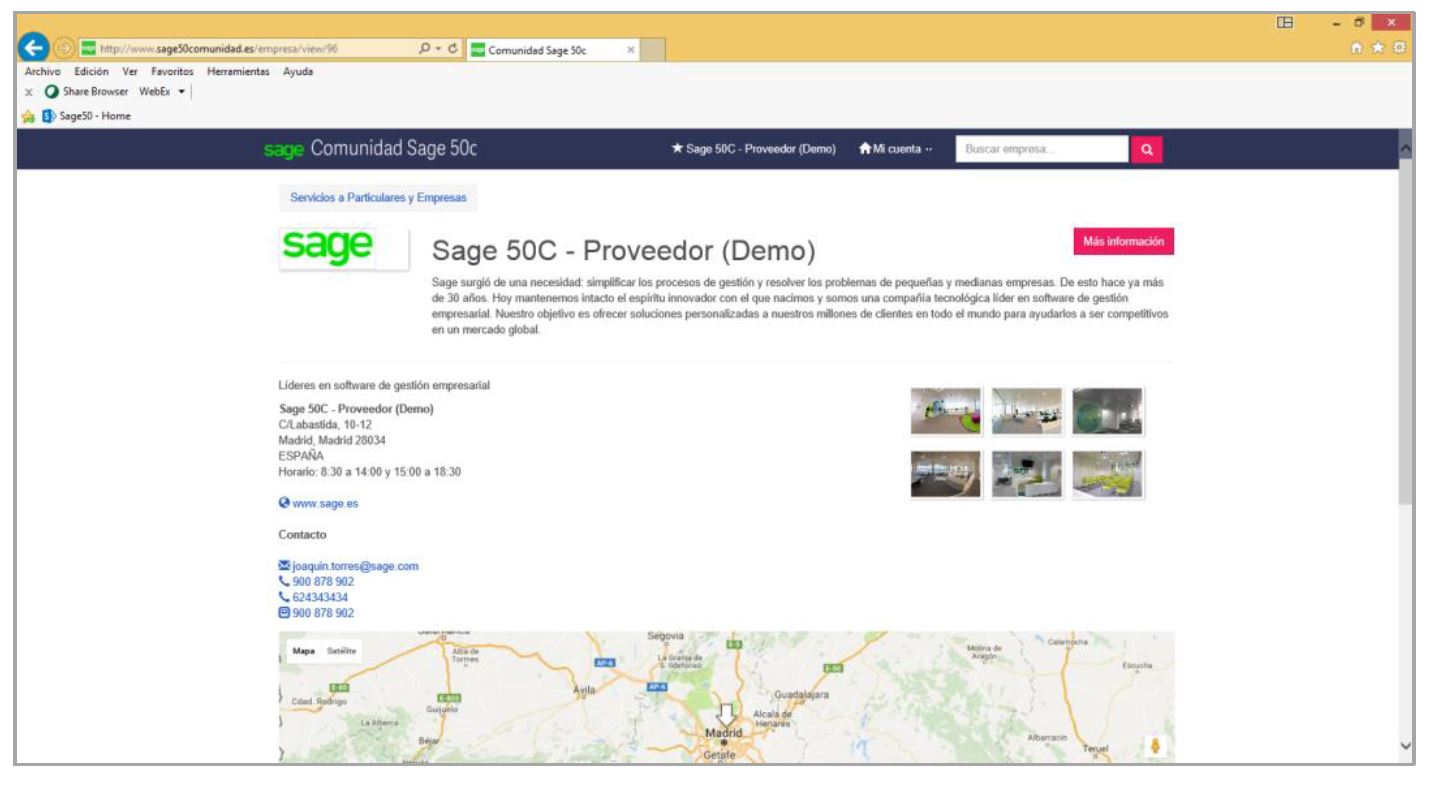
Task: Click the globe icon beside www.sage.es
Action: point(284,504)
